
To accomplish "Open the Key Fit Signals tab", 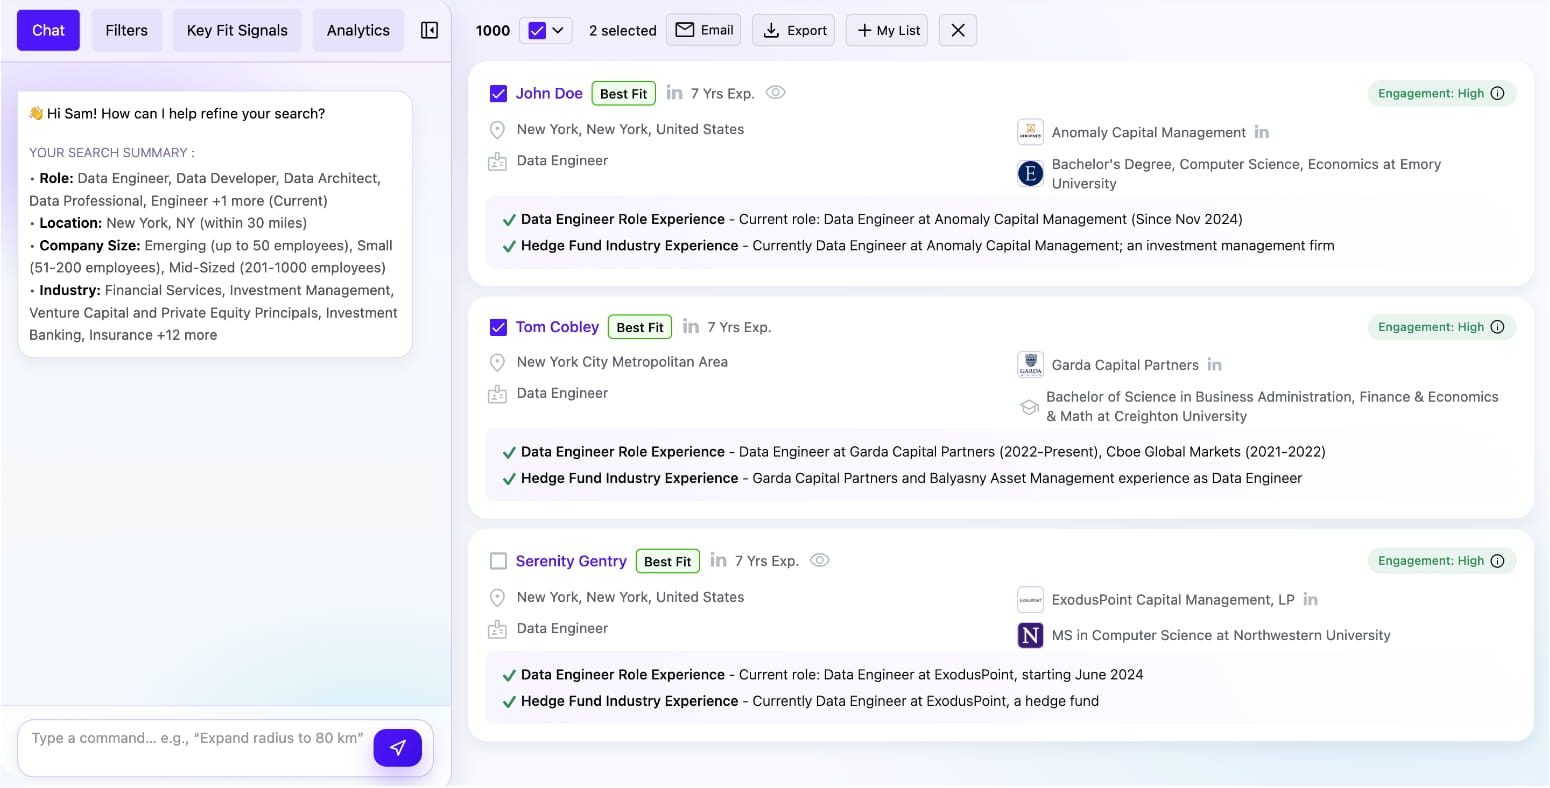I will 237,30.
